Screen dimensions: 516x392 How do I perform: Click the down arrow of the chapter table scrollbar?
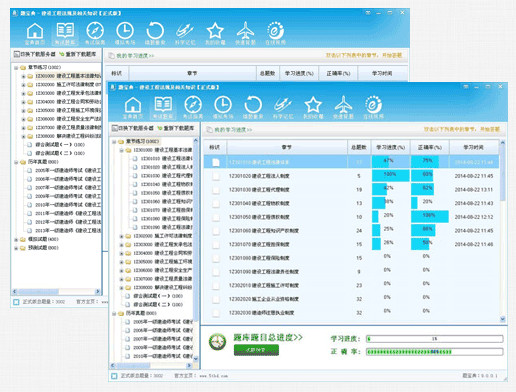point(503,319)
